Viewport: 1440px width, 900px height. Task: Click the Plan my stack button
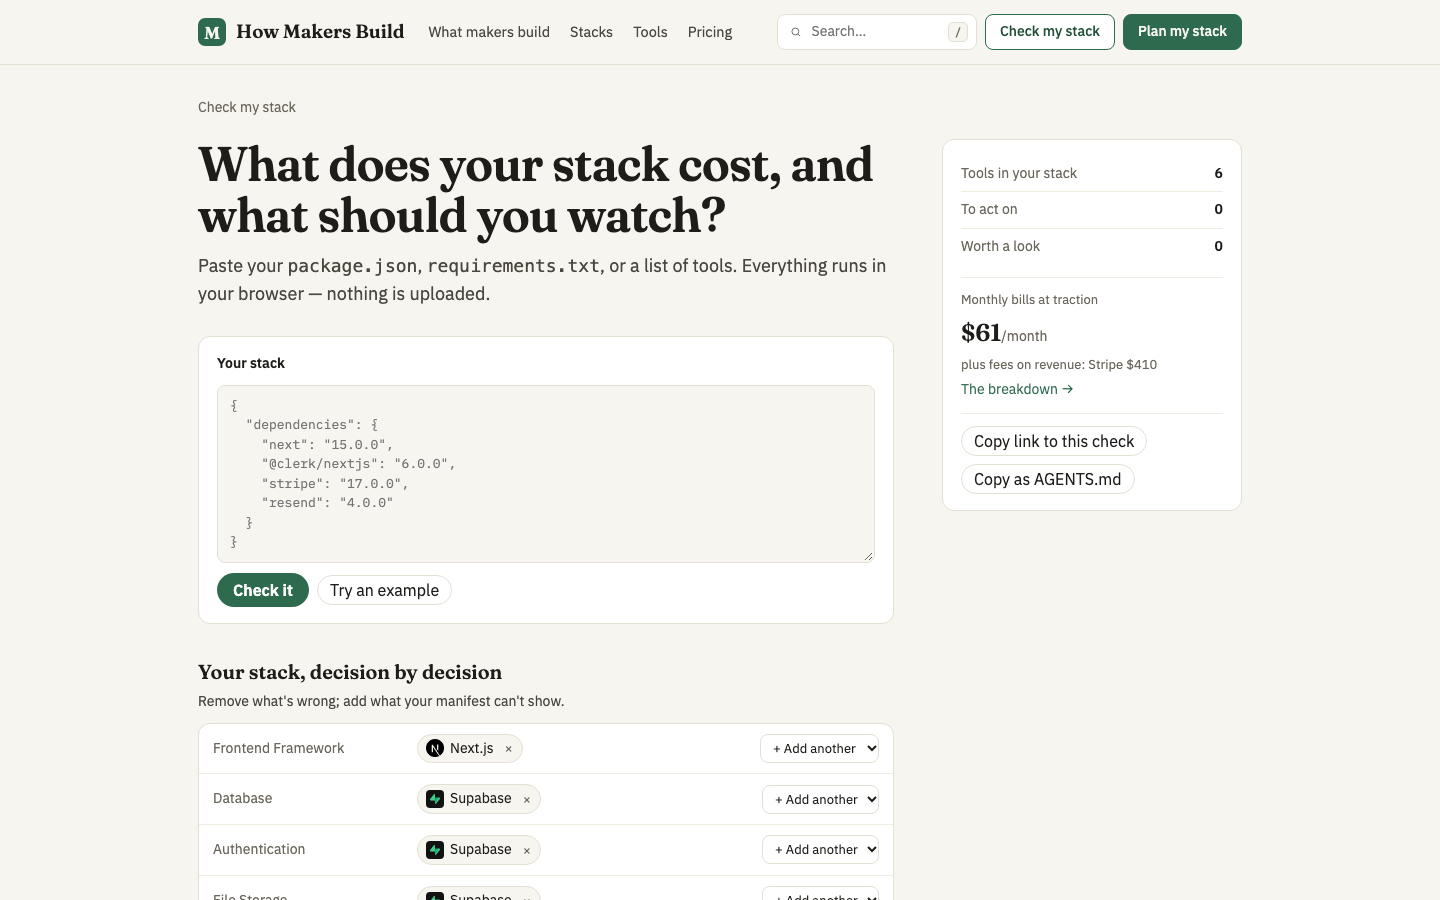pyautogui.click(x=1182, y=32)
